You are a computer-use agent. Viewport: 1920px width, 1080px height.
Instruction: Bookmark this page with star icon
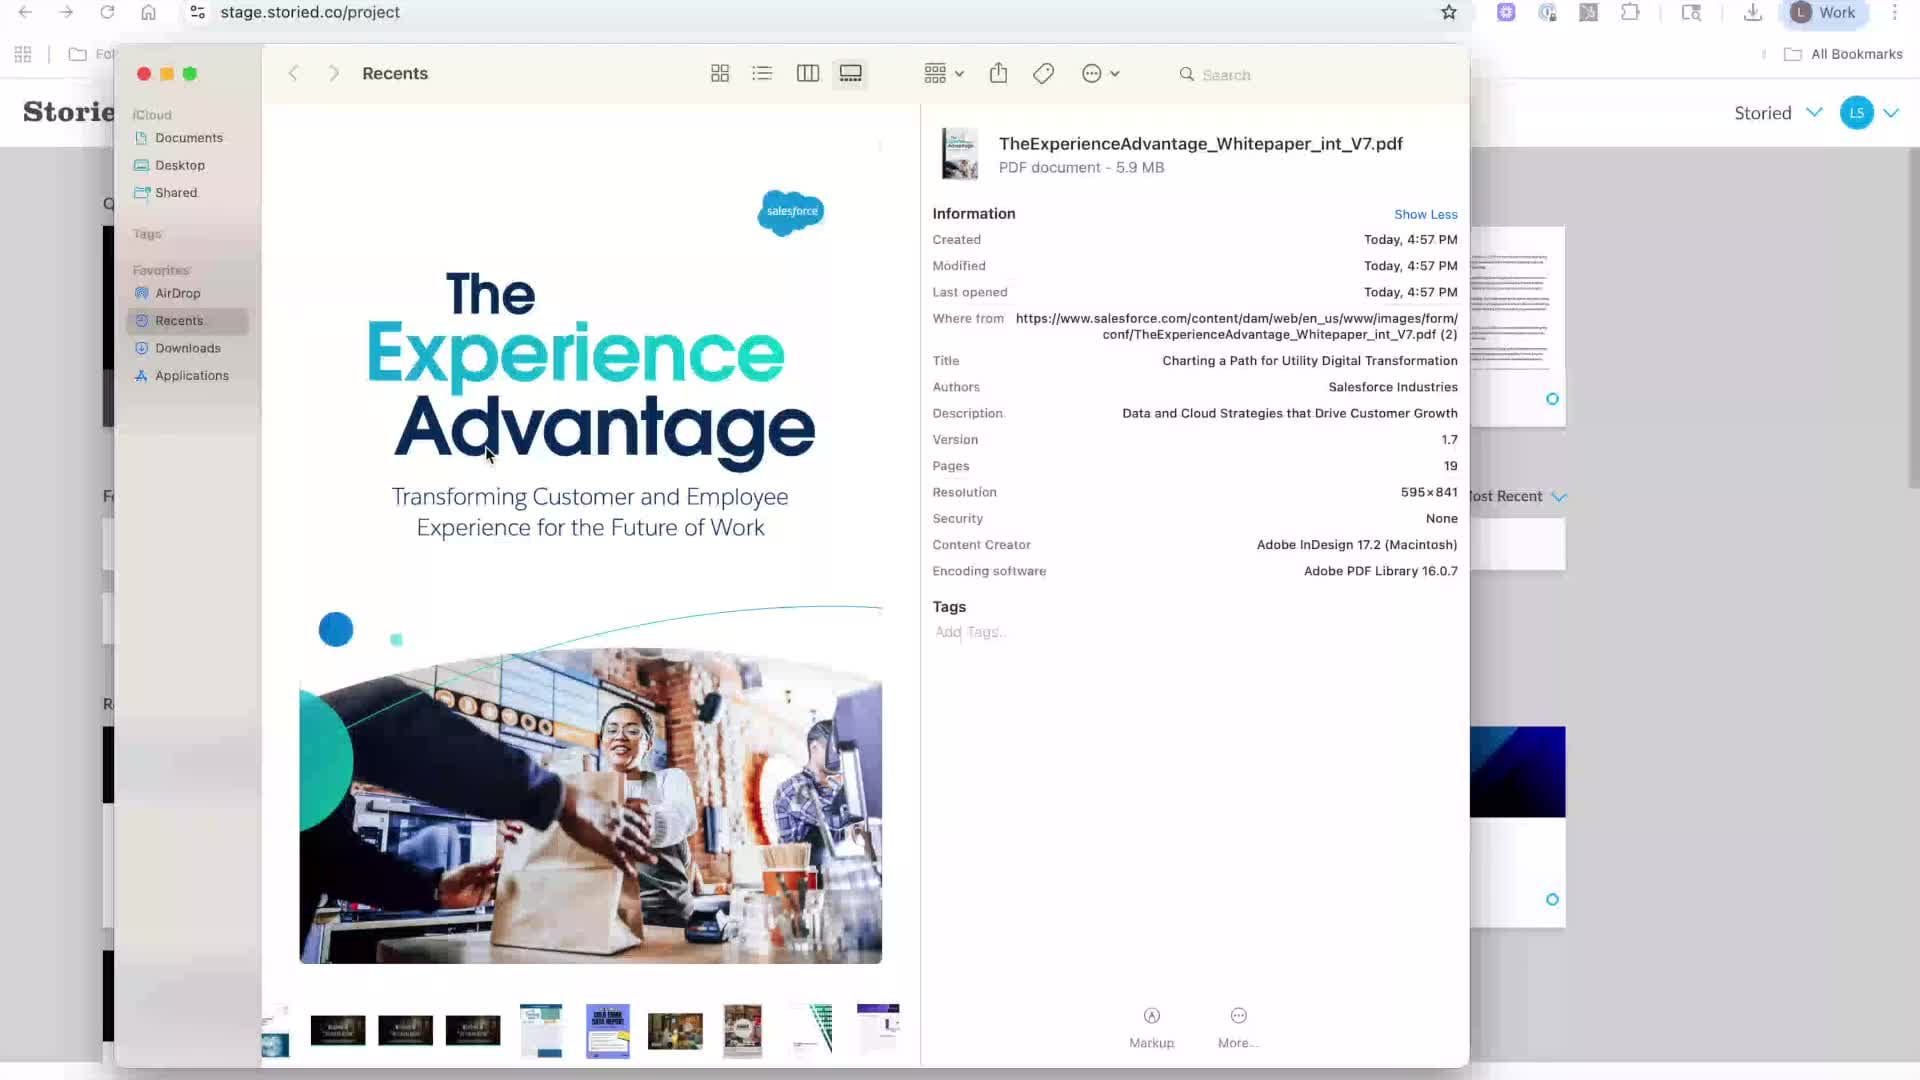pyautogui.click(x=1449, y=13)
